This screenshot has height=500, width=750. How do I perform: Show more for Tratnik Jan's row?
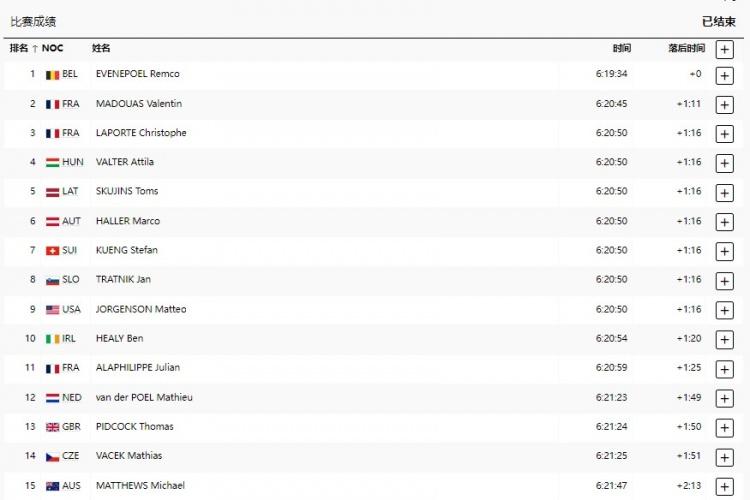point(724,280)
